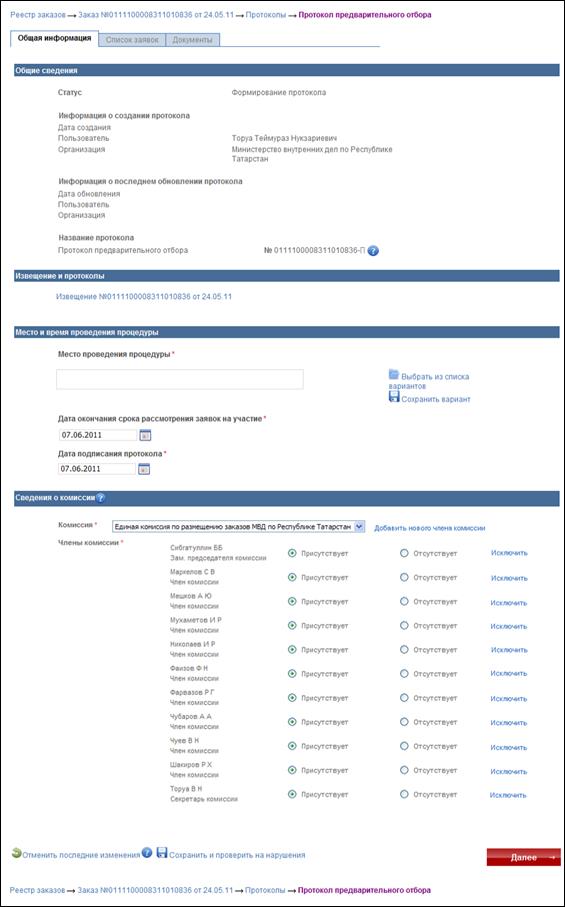Click Выбрать из списка вариантов link

tap(429, 381)
